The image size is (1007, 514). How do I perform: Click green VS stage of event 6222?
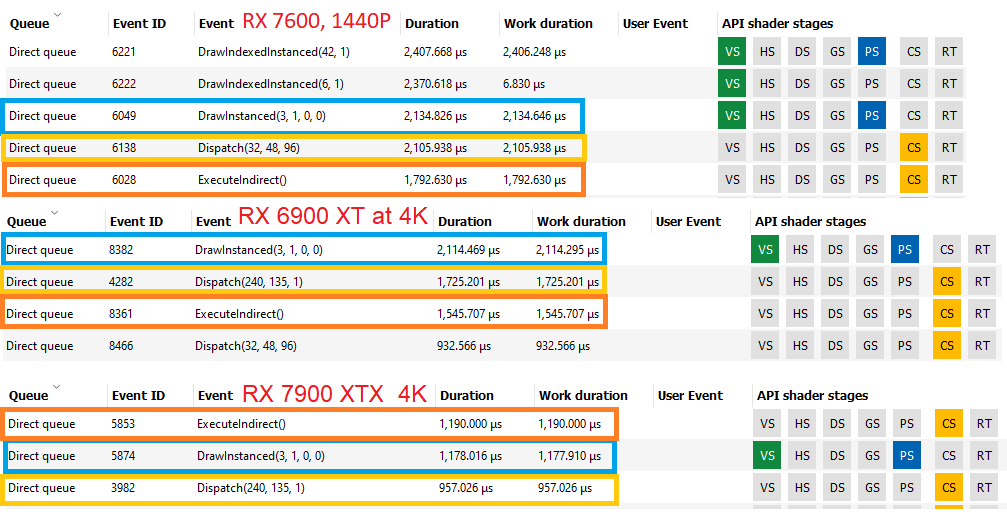pyautogui.click(x=732, y=84)
